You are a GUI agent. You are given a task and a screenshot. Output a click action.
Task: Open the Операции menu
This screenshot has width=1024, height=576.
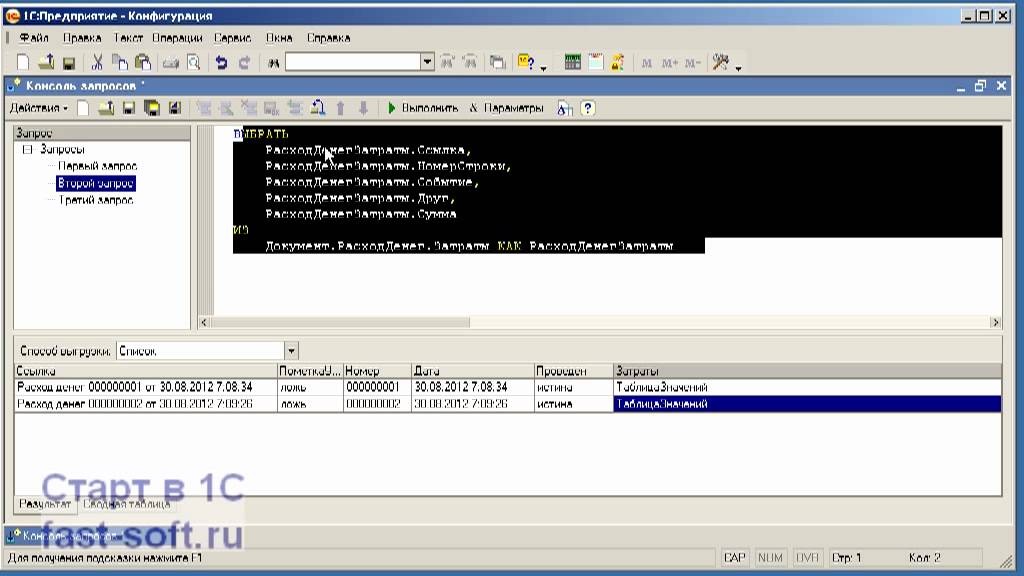(x=177, y=38)
